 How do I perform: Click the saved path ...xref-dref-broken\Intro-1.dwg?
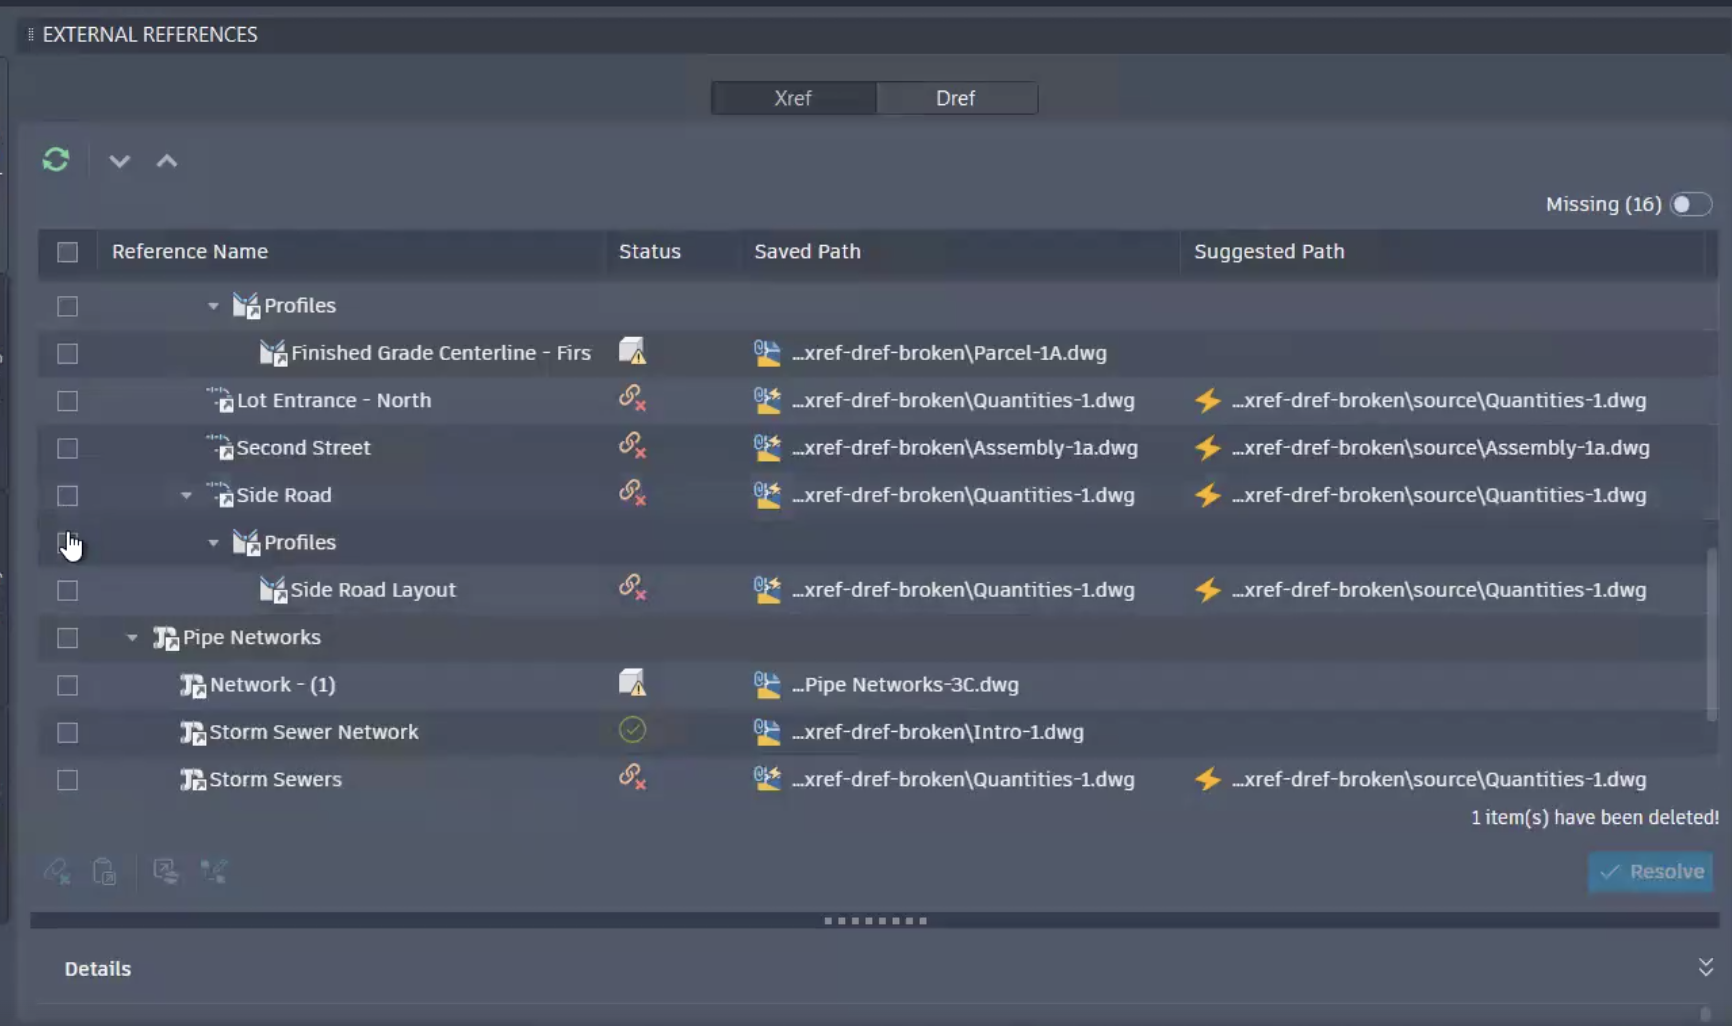click(x=938, y=732)
